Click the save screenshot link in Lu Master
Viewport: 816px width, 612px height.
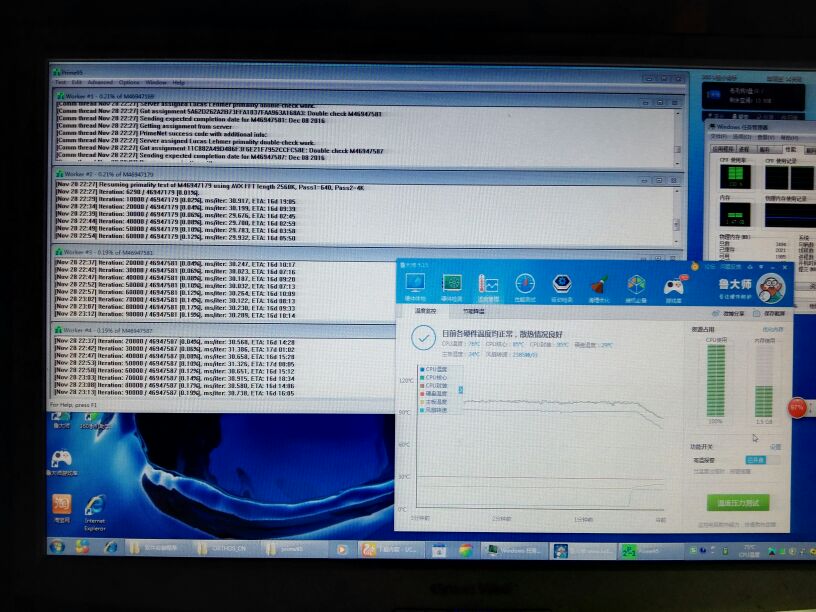click(x=769, y=314)
